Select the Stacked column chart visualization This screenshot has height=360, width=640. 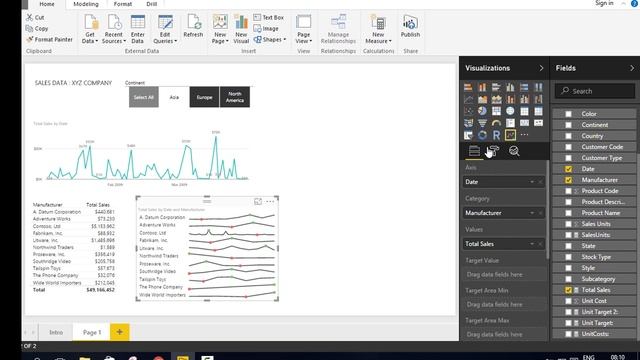click(x=482, y=87)
